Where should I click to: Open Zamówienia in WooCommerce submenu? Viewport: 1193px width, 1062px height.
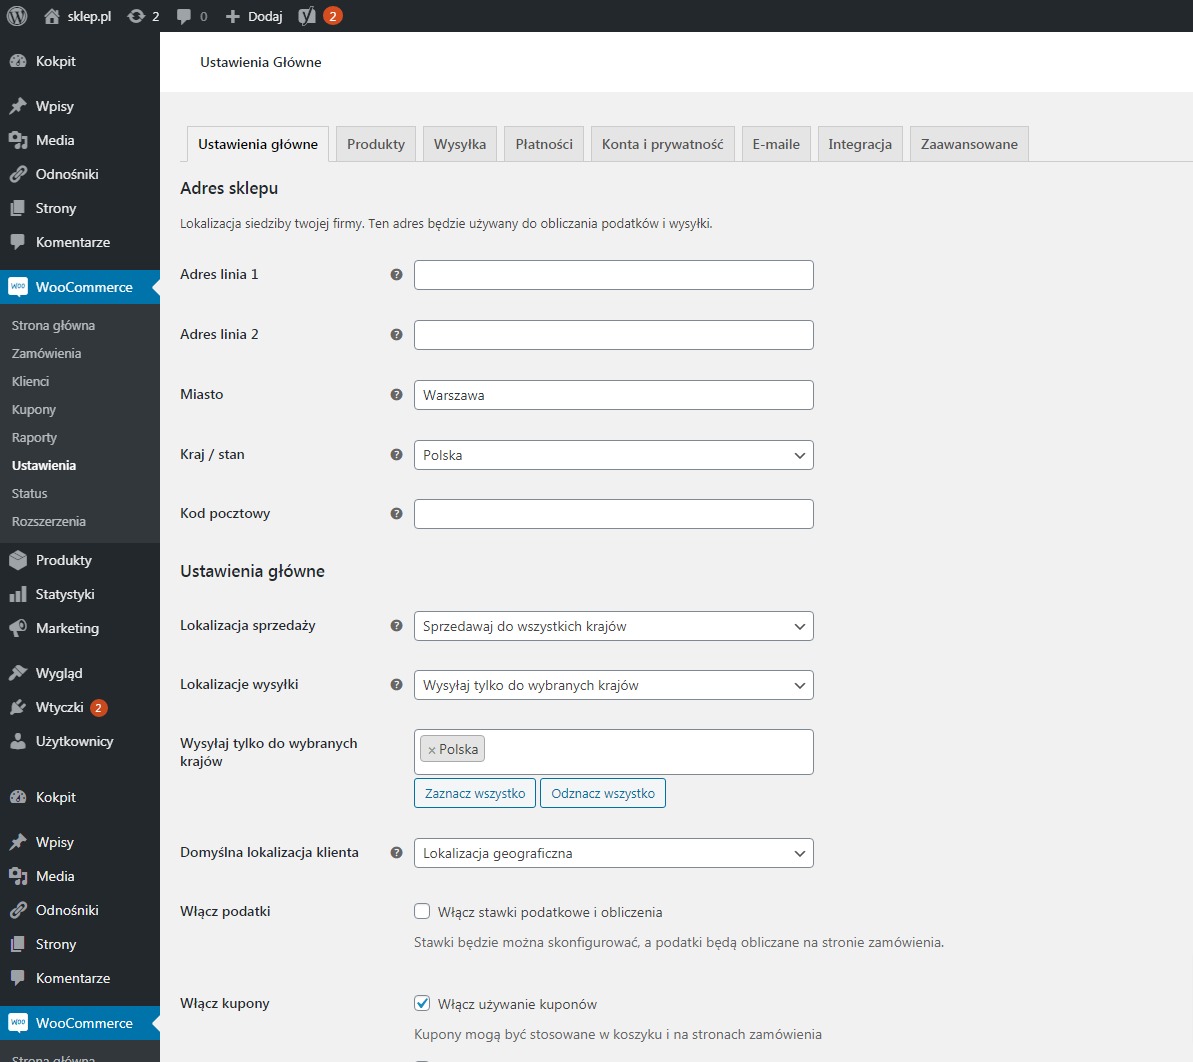click(46, 353)
